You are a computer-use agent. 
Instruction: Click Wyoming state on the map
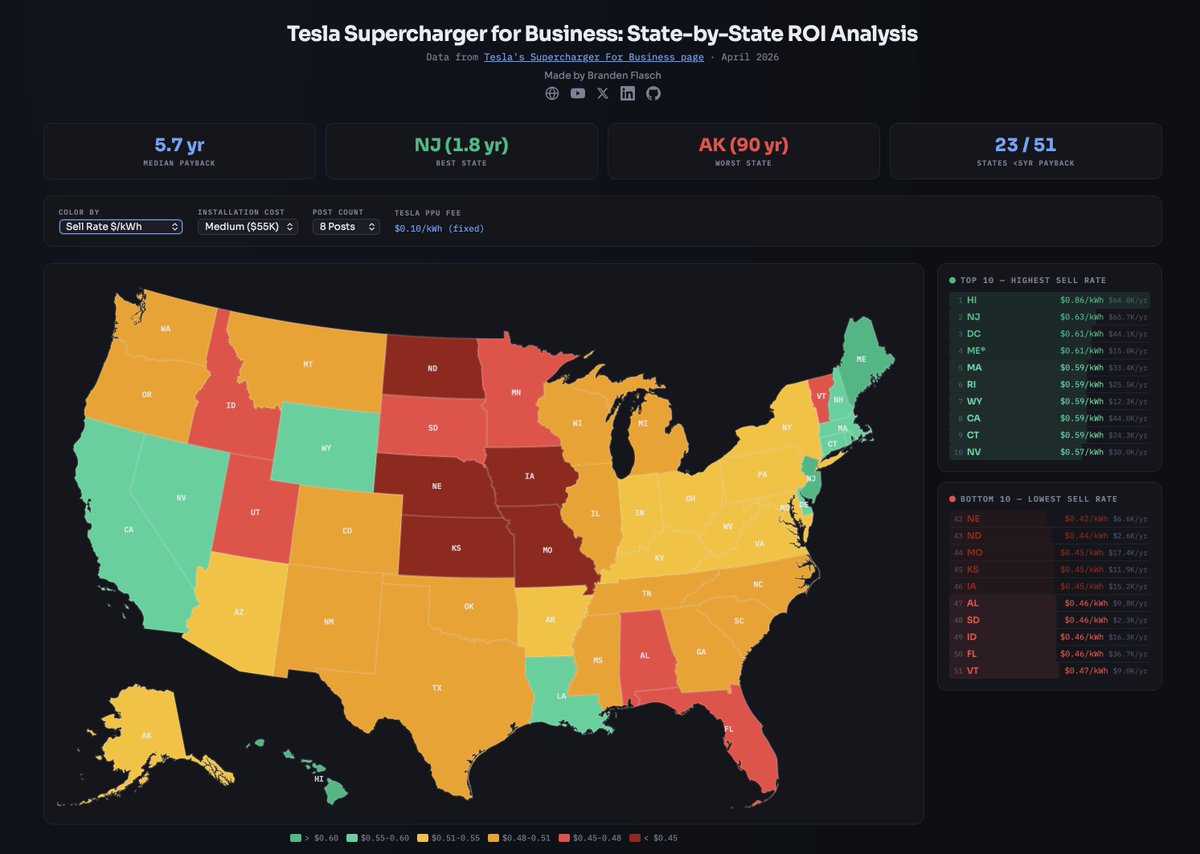tap(326, 448)
